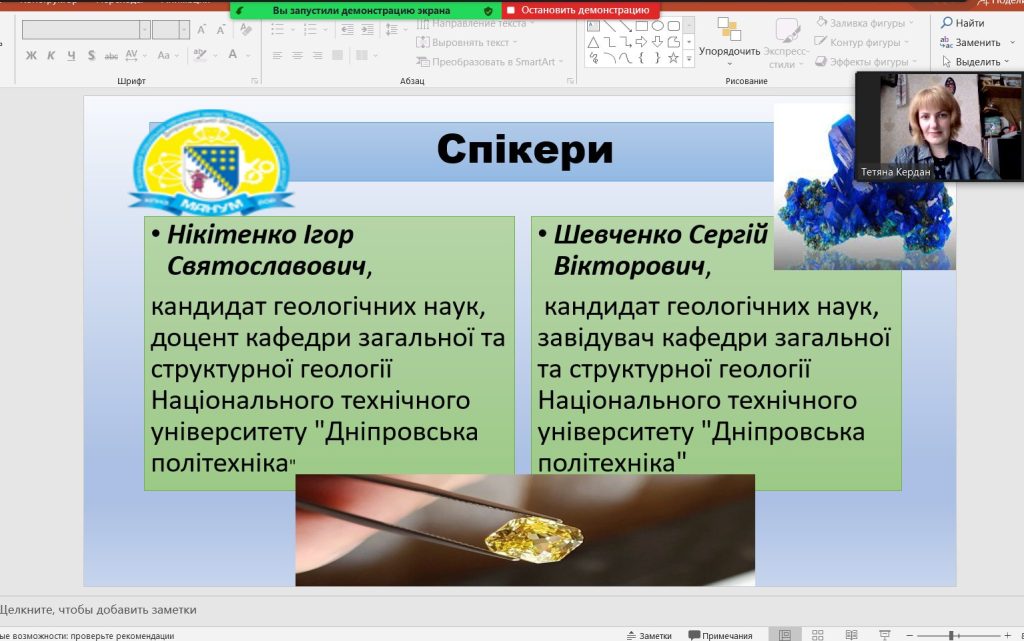Click green screen-sharing status bar
This screenshot has width=1024, height=641.
[x=366, y=10]
